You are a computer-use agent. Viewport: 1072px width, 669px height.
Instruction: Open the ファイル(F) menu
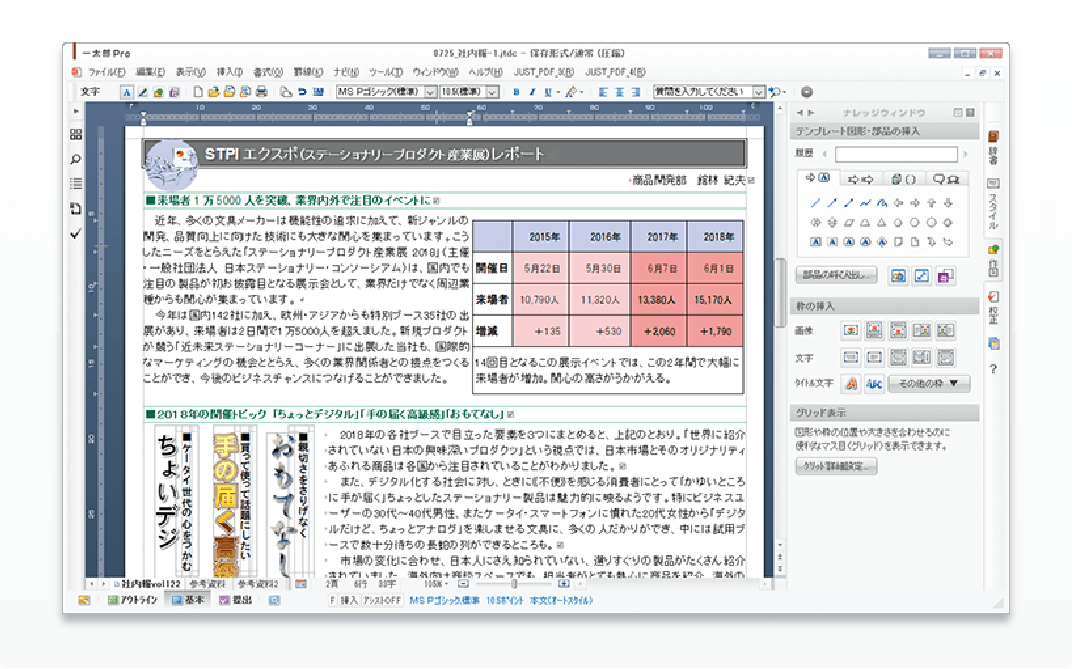(x=106, y=72)
